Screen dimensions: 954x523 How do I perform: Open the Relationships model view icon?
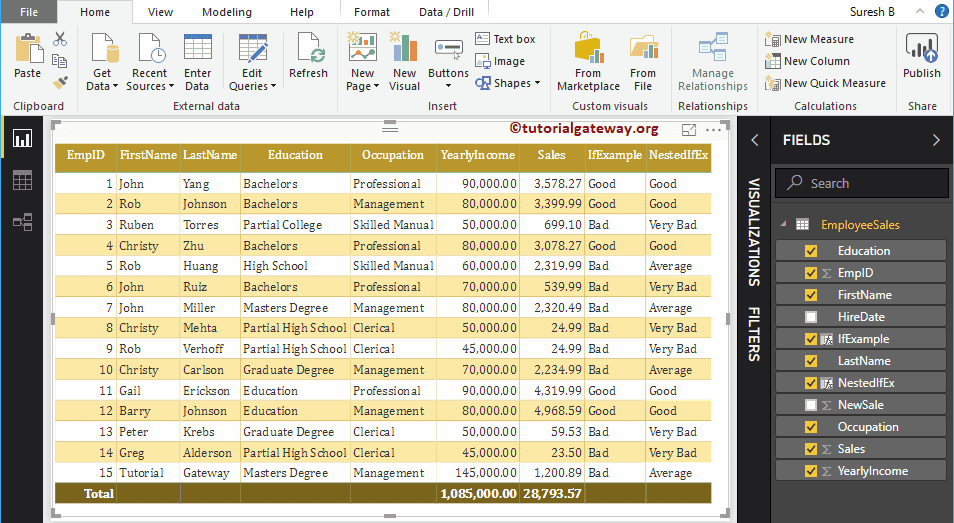click(x=22, y=222)
